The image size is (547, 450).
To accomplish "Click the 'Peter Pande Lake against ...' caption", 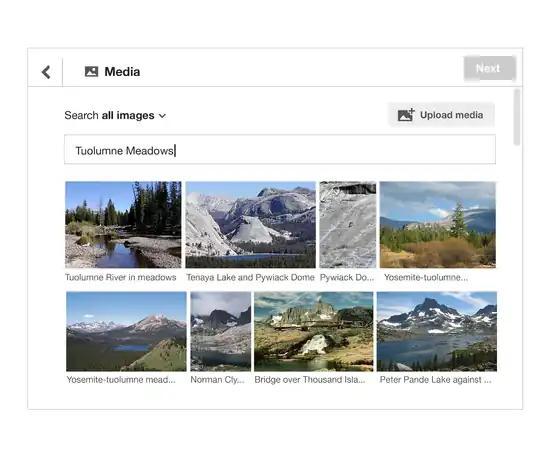I will (x=436, y=380).
